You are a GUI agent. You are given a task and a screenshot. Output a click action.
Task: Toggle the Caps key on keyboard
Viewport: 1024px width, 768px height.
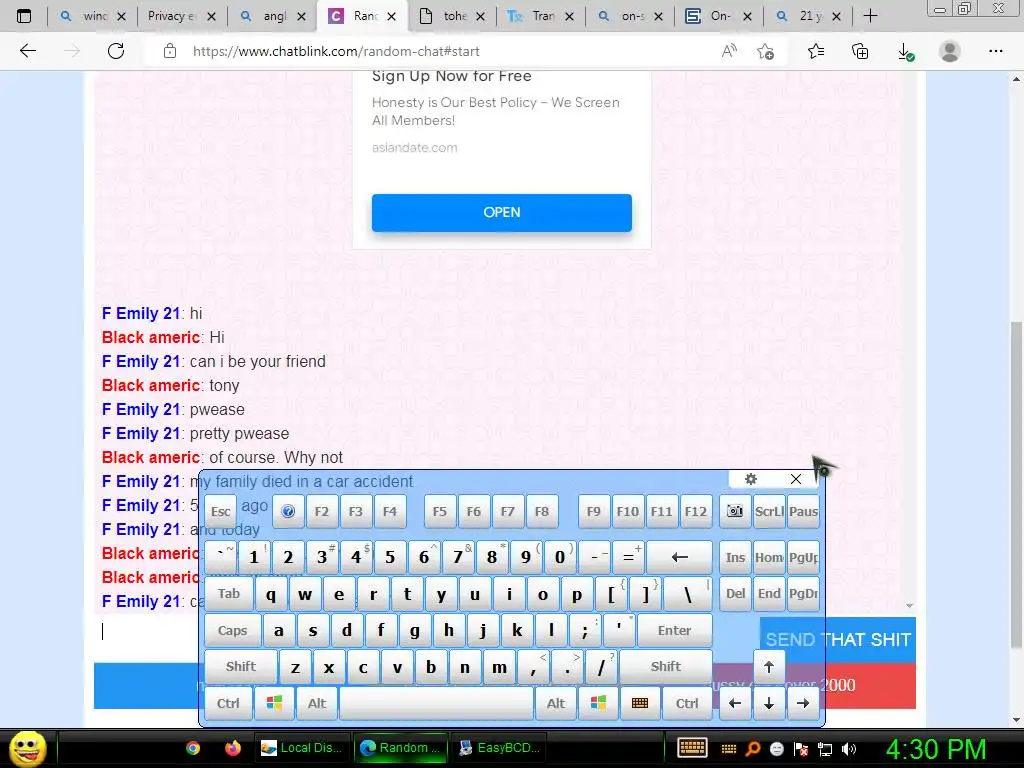click(x=232, y=630)
